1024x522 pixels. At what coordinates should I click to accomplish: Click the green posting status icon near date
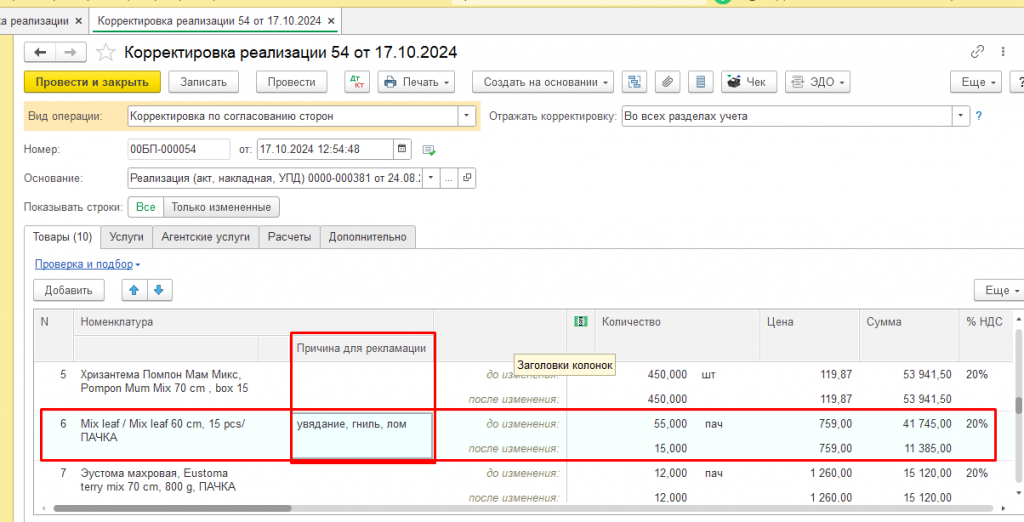coord(428,150)
